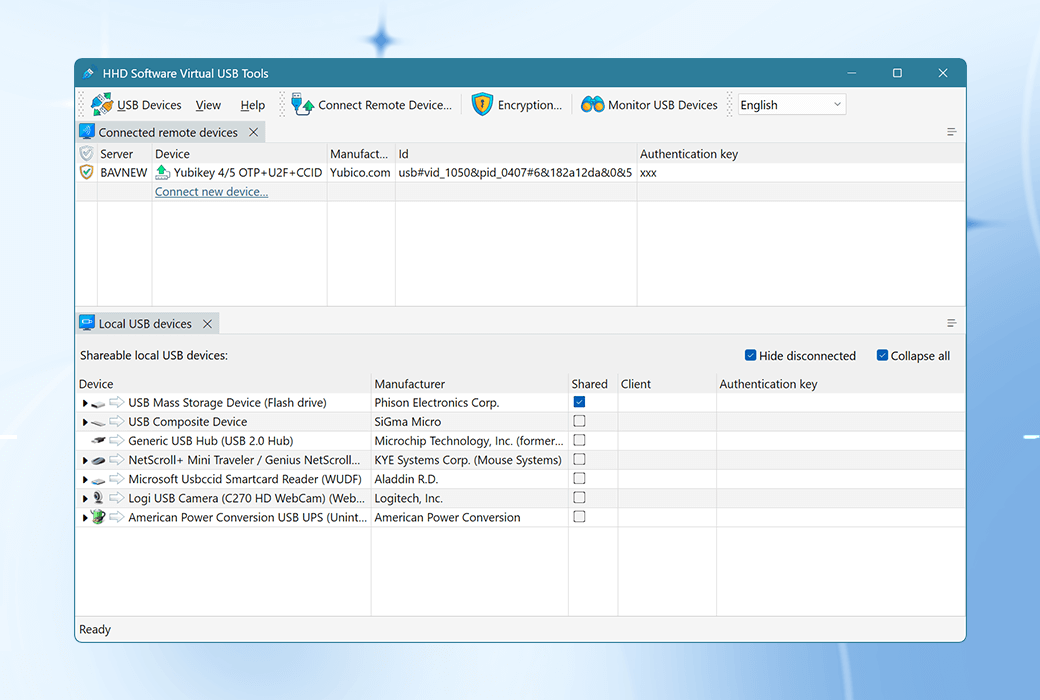The image size is (1040, 700).
Task: Open the Connected remote devices panel options icon
Action: click(x=951, y=131)
